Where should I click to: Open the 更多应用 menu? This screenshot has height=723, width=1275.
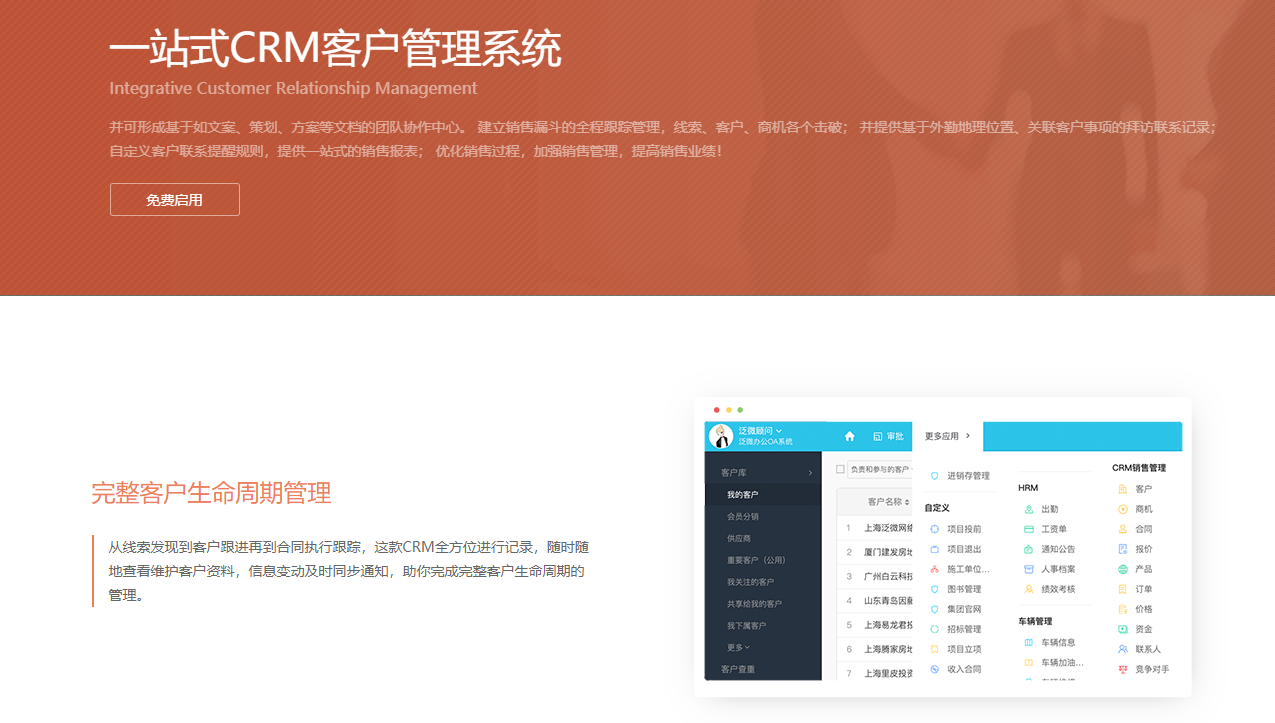(x=947, y=436)
